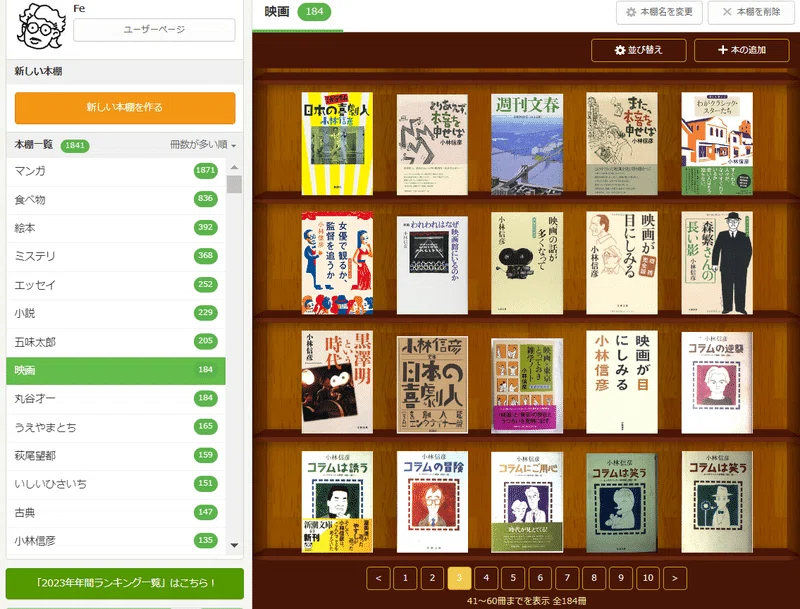Open the コラムは誘う book cover

337,502
